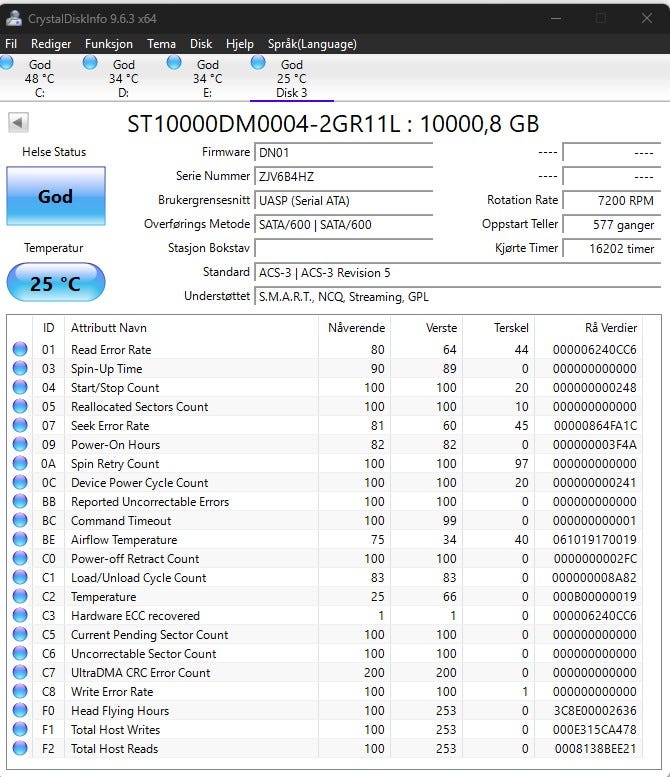
Task: Click the CrystalDiskInfo app icon in title bar
Action: click(x=13, y=18)
